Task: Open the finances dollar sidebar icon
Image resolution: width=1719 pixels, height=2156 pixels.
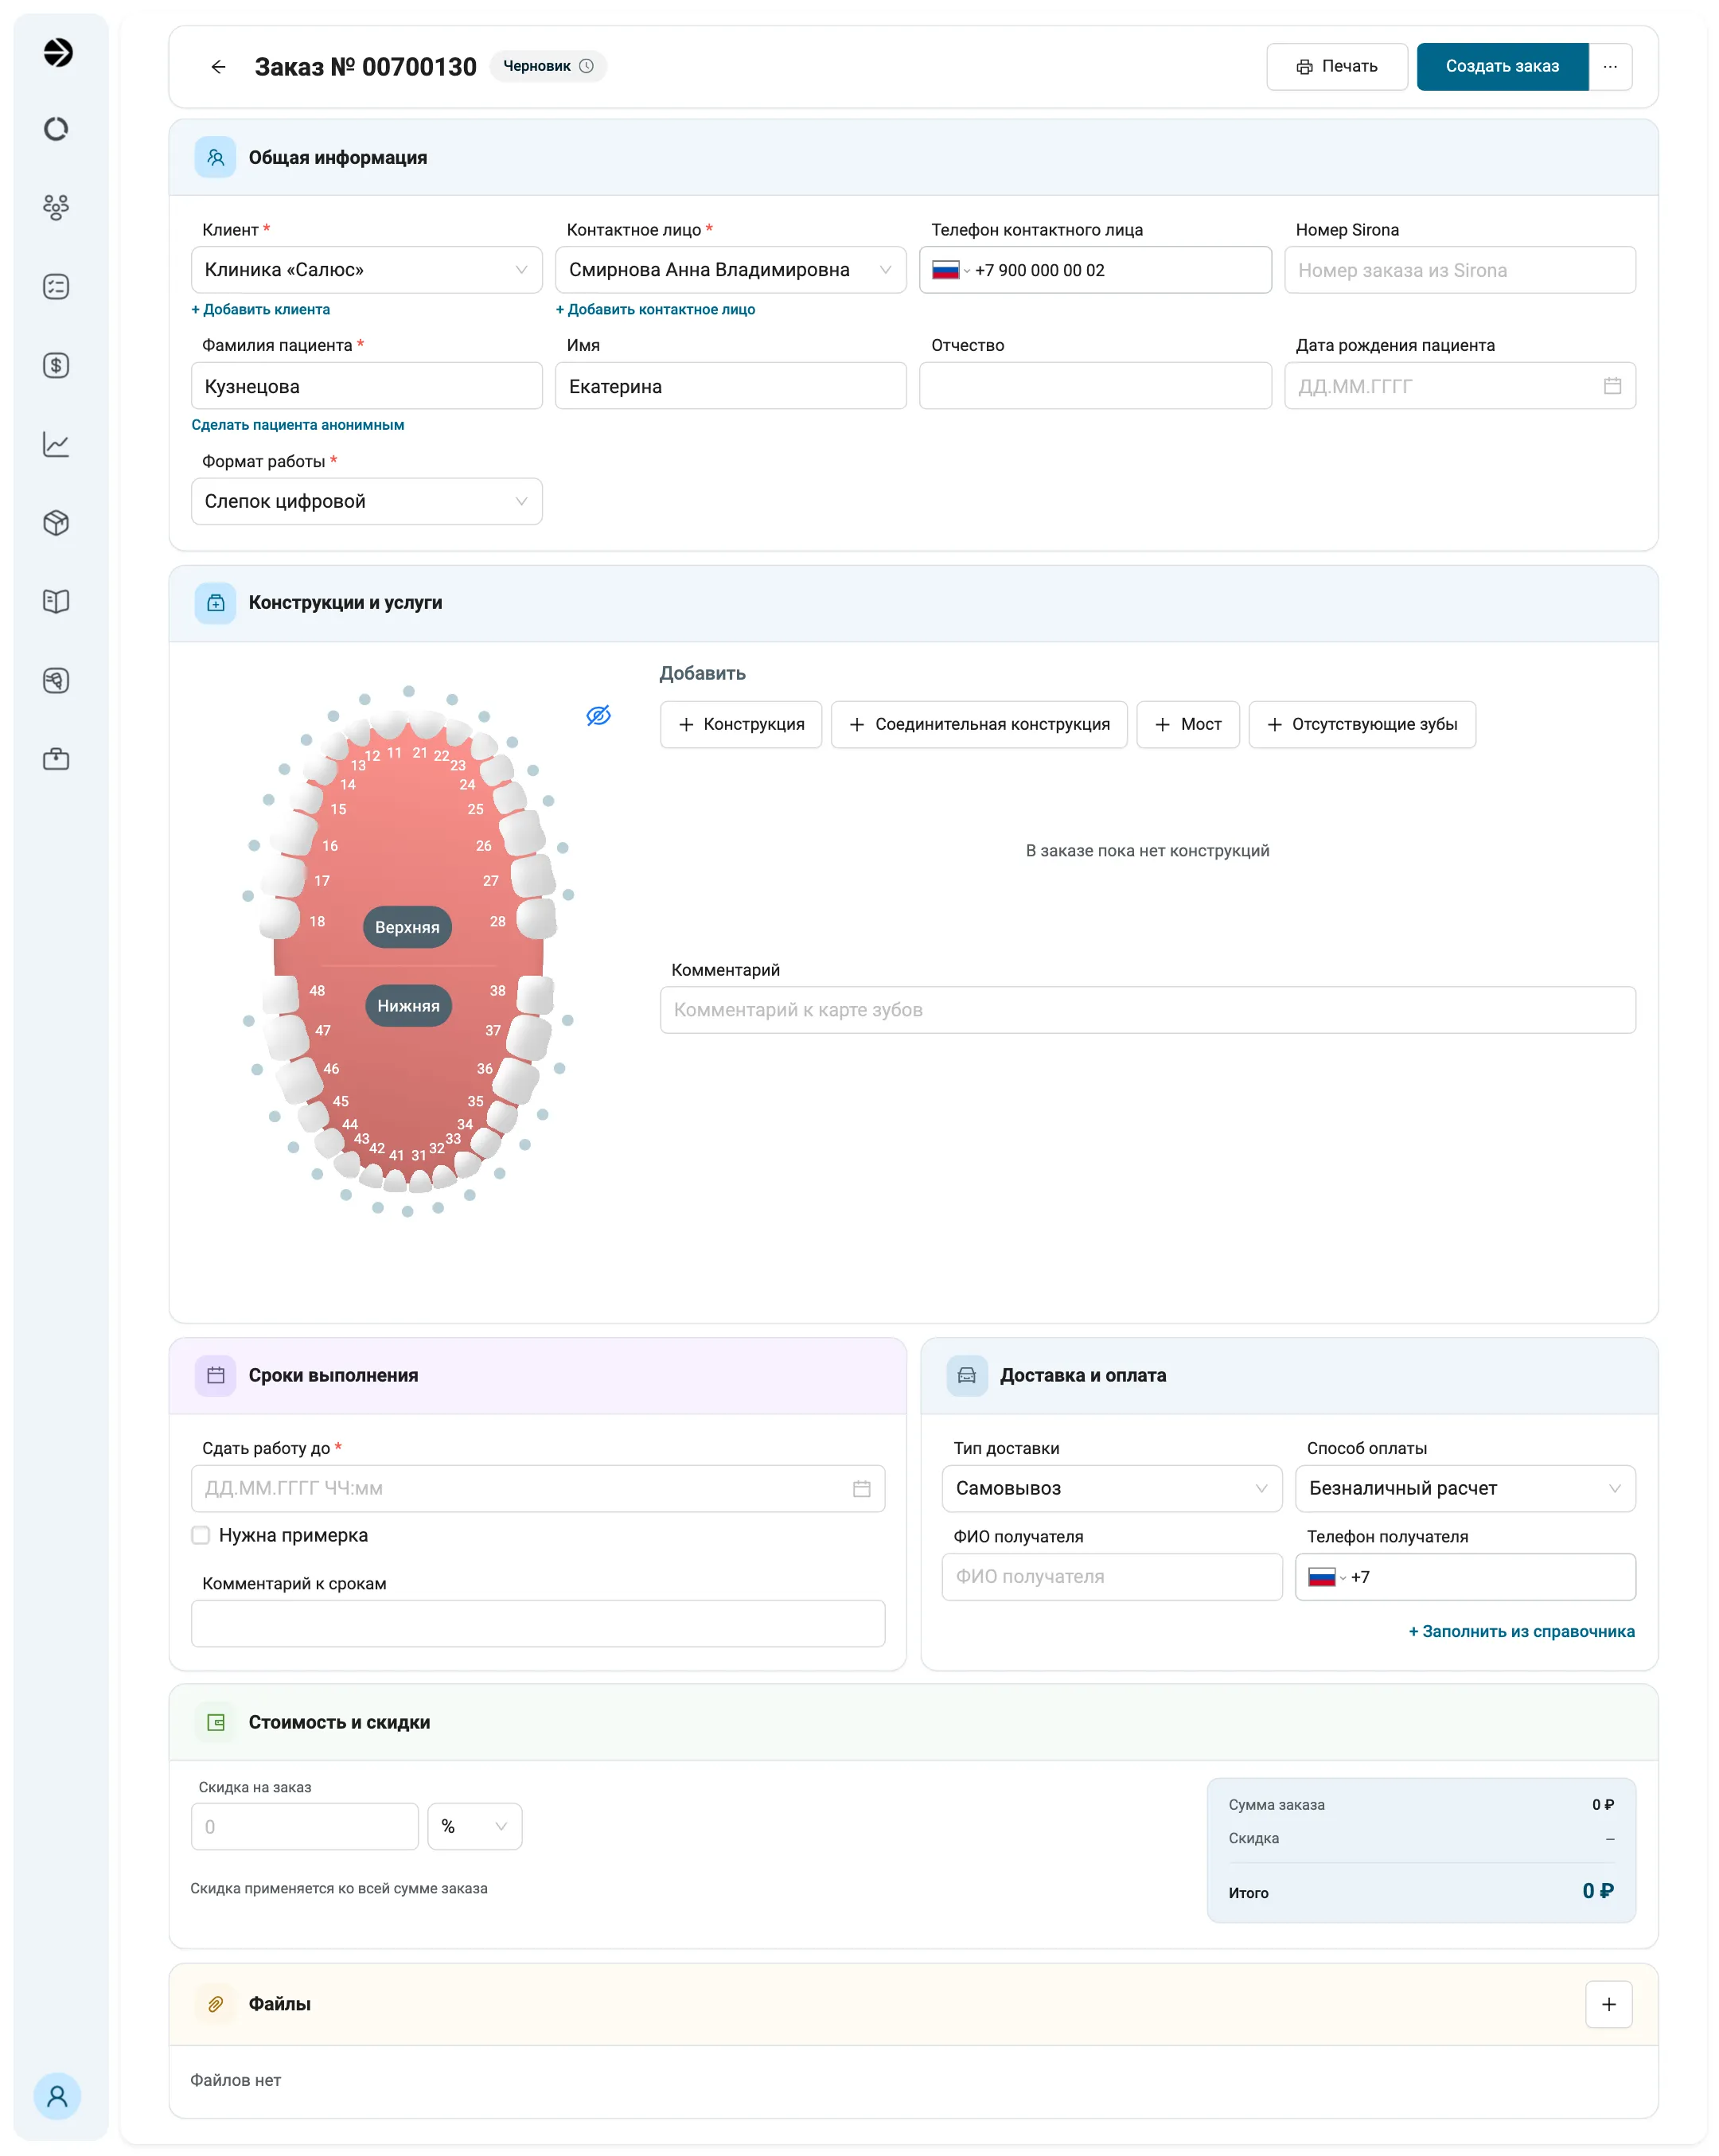Action: tap(56, 365)
